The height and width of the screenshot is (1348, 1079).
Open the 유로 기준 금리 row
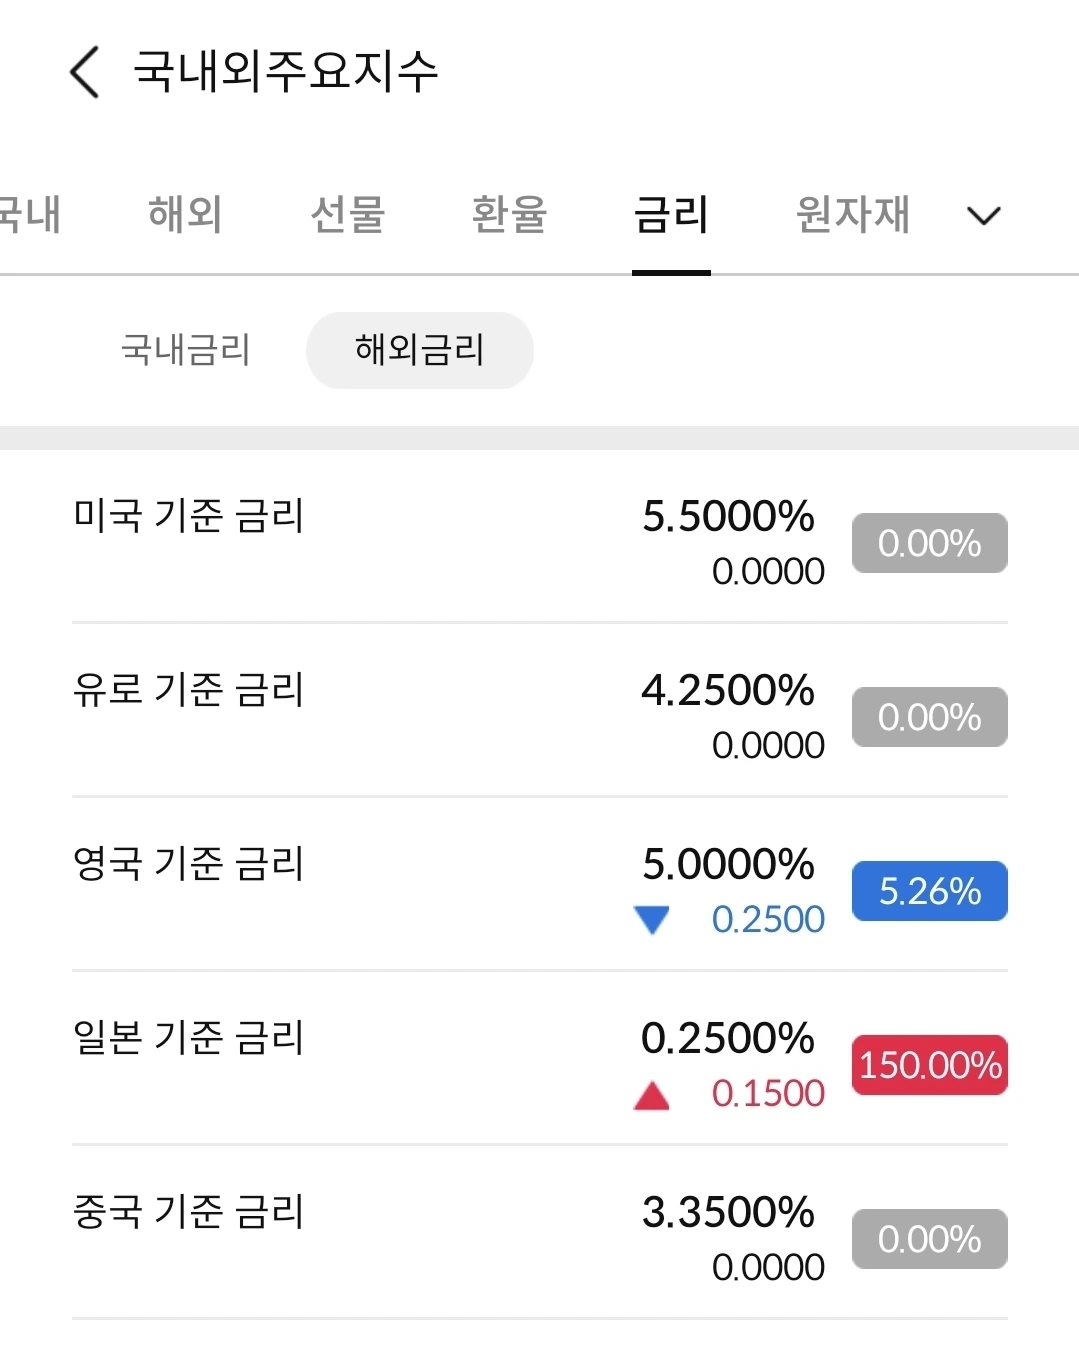(188, 690)
